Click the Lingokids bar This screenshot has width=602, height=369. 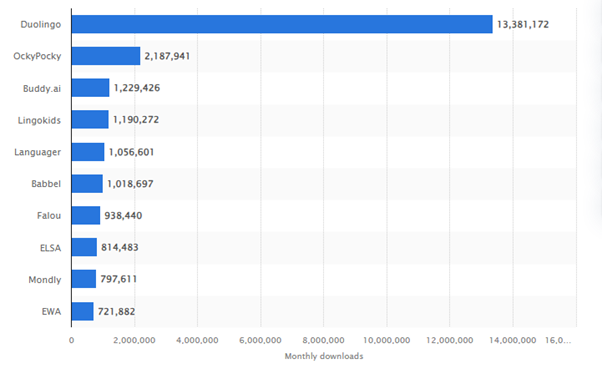(x=90, y=120)
